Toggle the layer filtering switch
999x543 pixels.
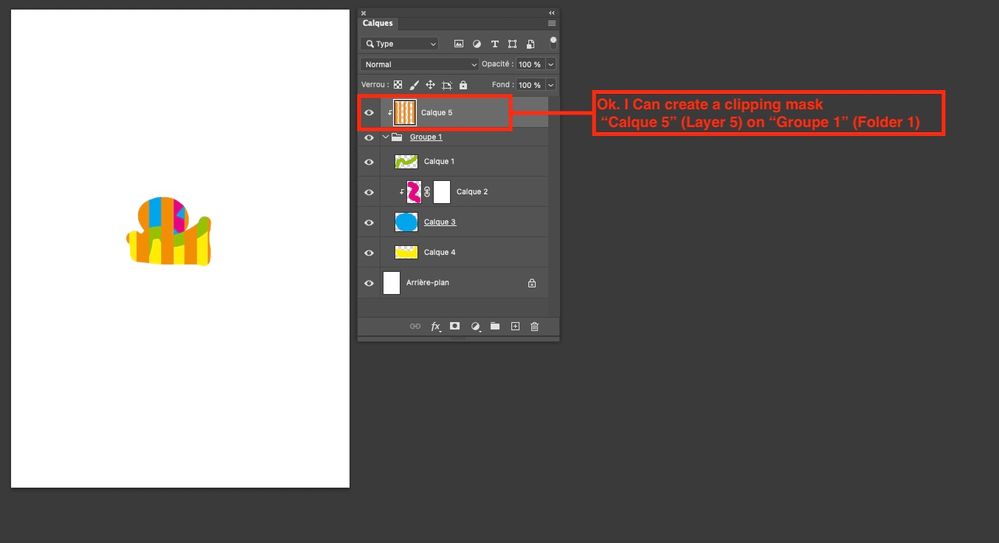click(x=553, y=43)
